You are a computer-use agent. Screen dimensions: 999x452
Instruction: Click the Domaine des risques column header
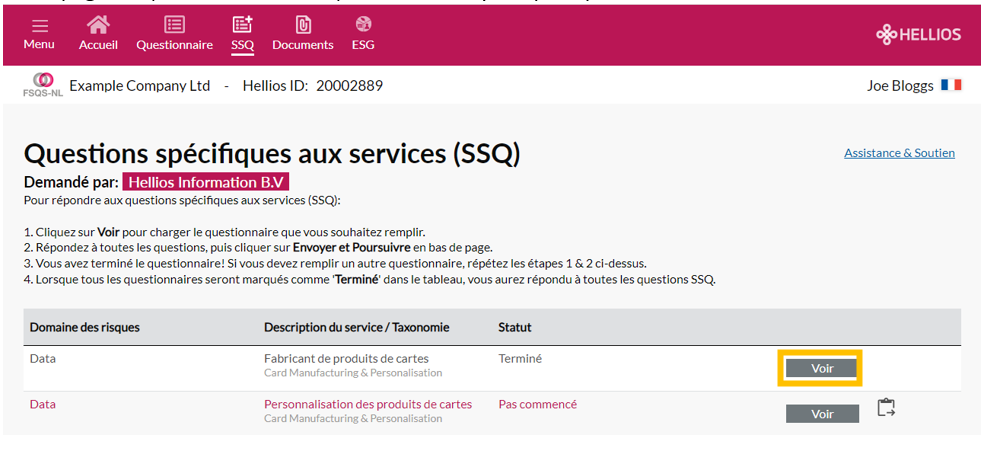(85, 327)
